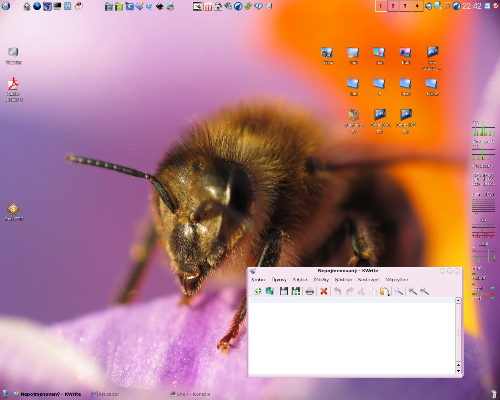Switch to virtual desktop 4 in pager
This screenshot has width=500, height=400.
pyautogui.click(x=417, y=6)
